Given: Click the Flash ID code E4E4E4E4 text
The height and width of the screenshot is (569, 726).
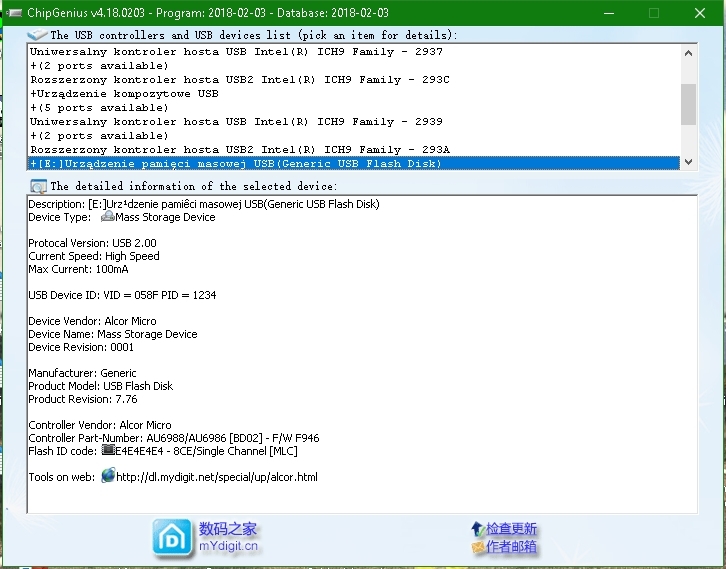Looking at the screenshot, I should coord(206,451).
